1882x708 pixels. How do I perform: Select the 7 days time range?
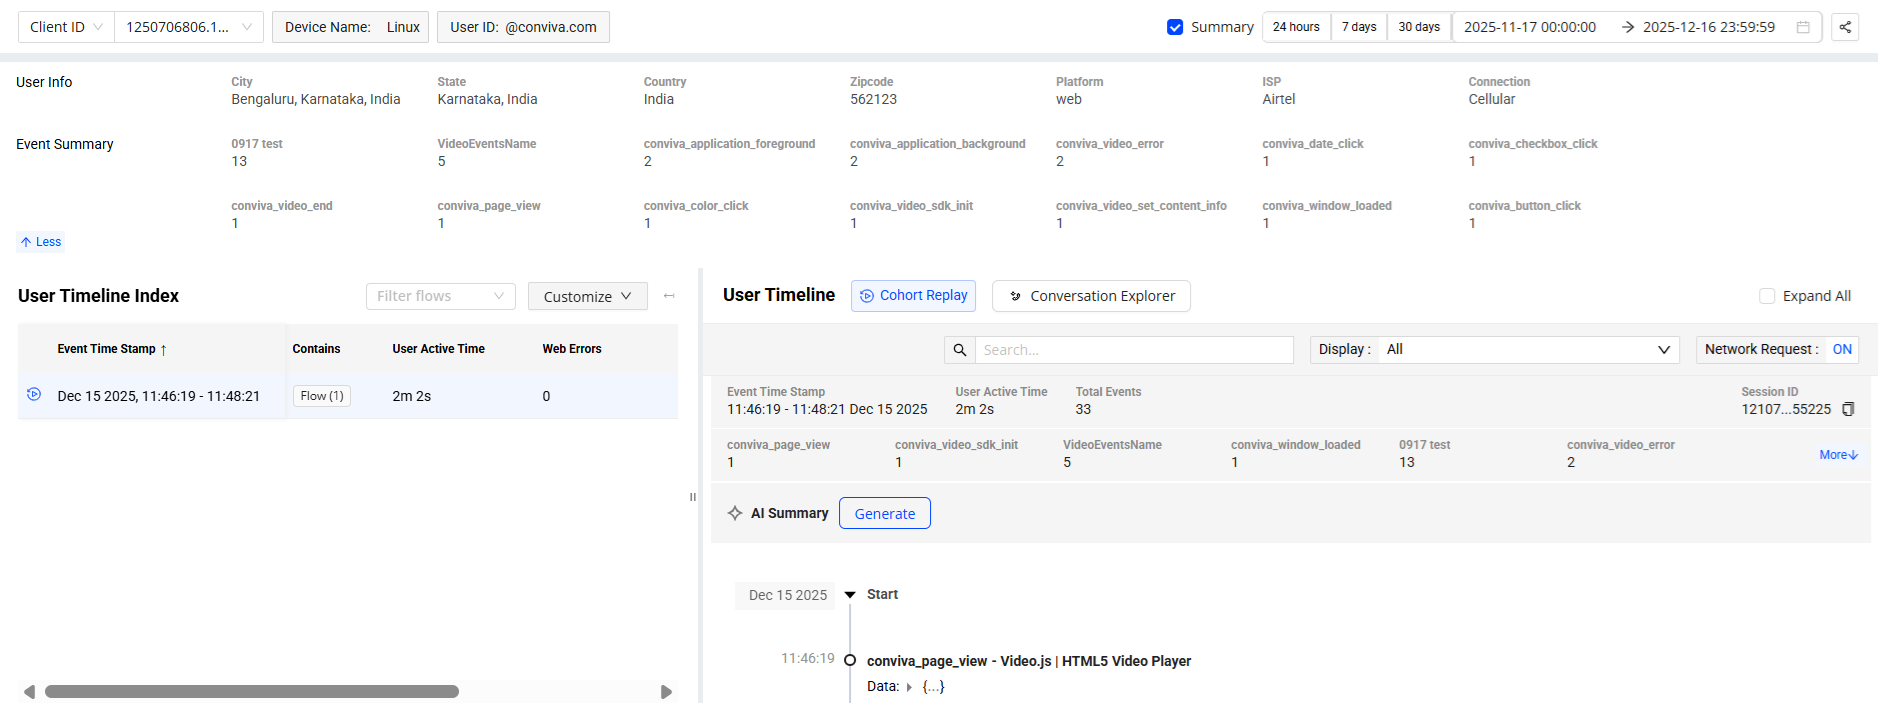pos(1358,27)
